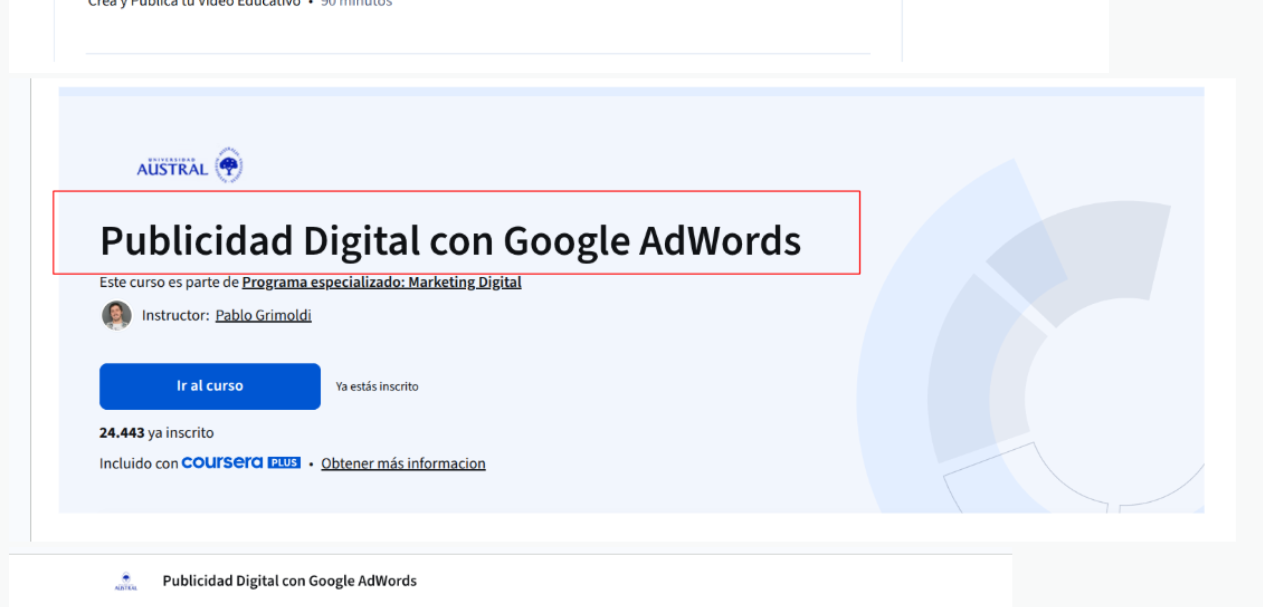Click the "90 minutos" duration label

pyautogui.click(x=356, y=3)
